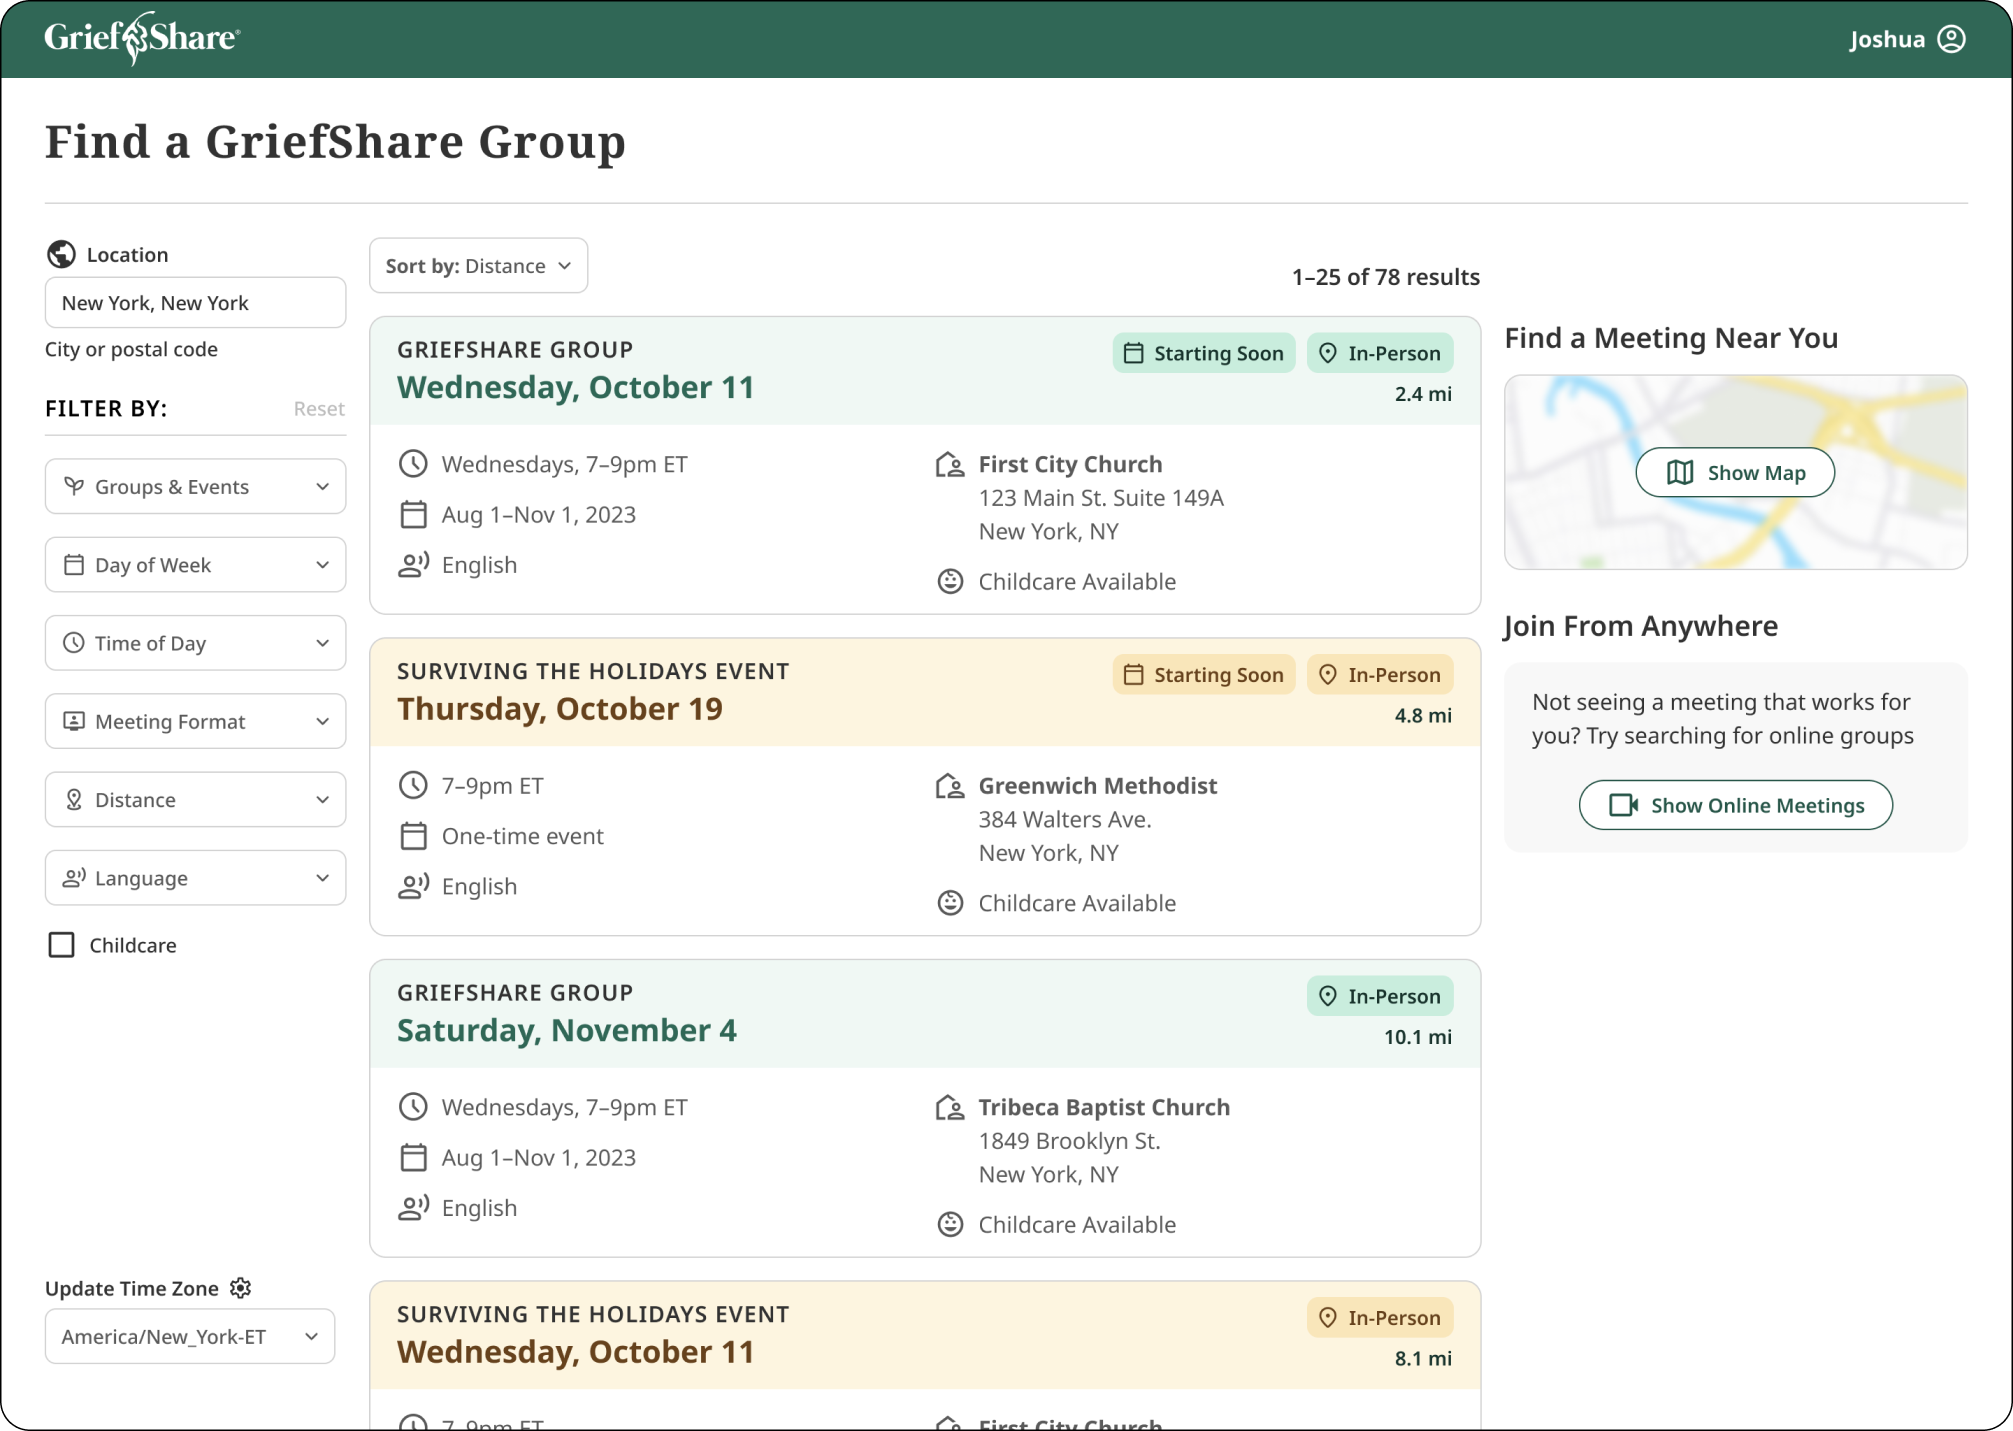Expand the Groups & Events filter

[x=195, y=487]
